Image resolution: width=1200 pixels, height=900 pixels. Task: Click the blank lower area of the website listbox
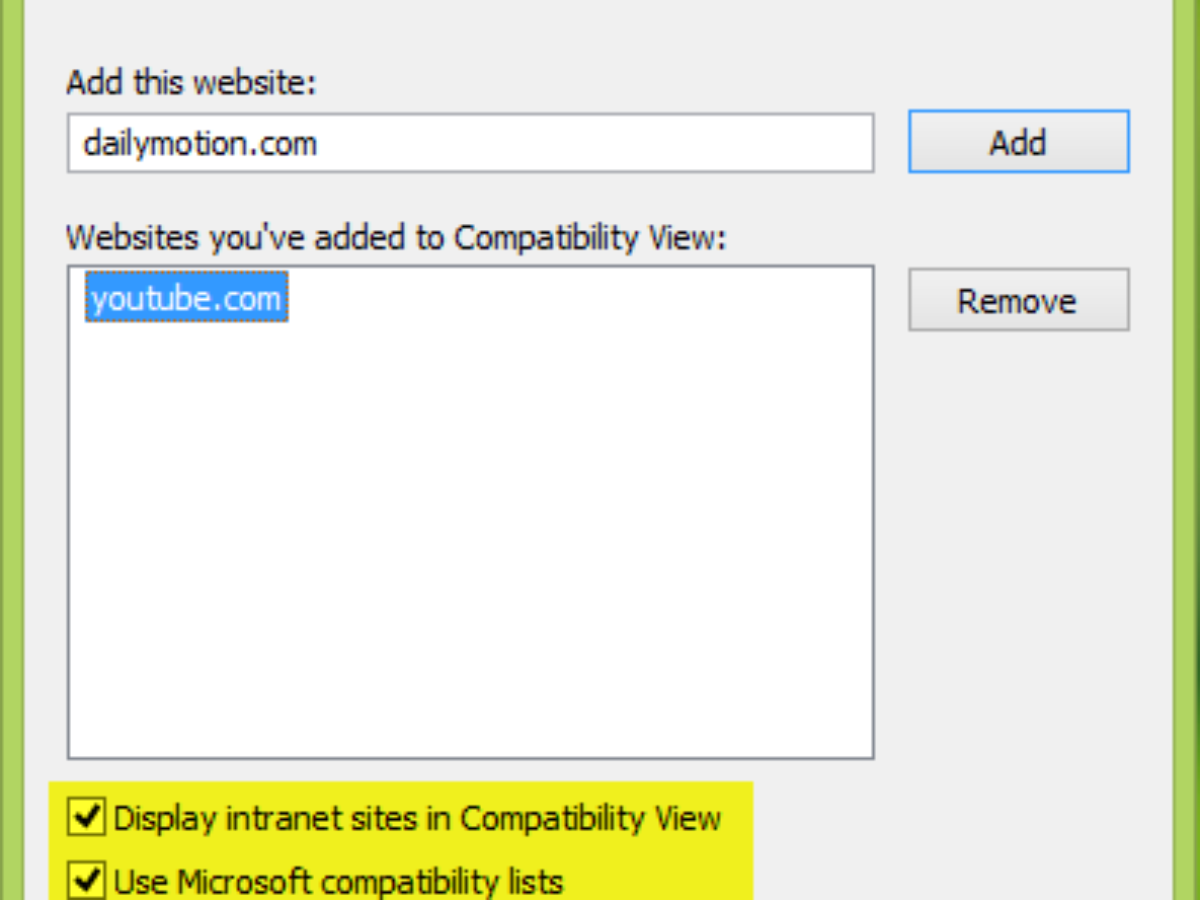[470, 680]
